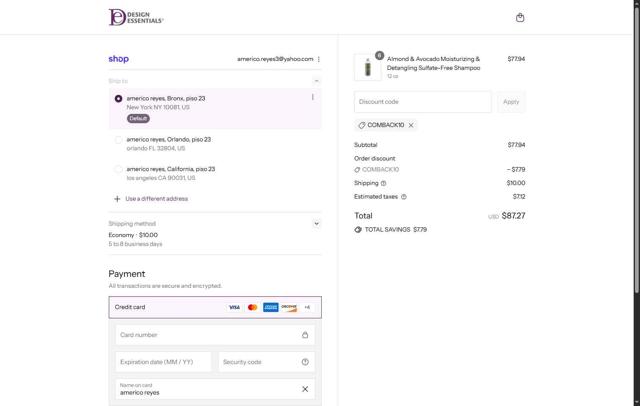Expand the Shipping method section
This screenshot has width=640, height=406.
pyautogui.click(x=316, y=224)
